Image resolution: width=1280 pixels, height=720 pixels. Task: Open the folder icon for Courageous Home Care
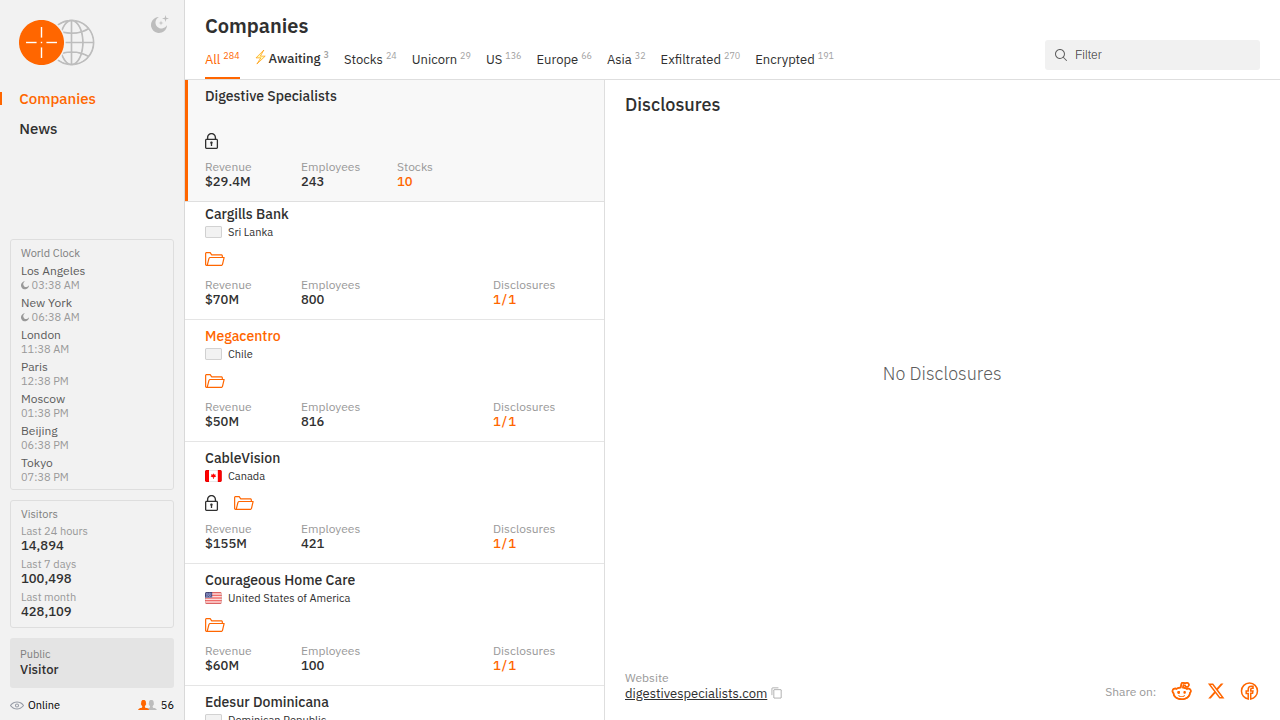click(214, 625)
